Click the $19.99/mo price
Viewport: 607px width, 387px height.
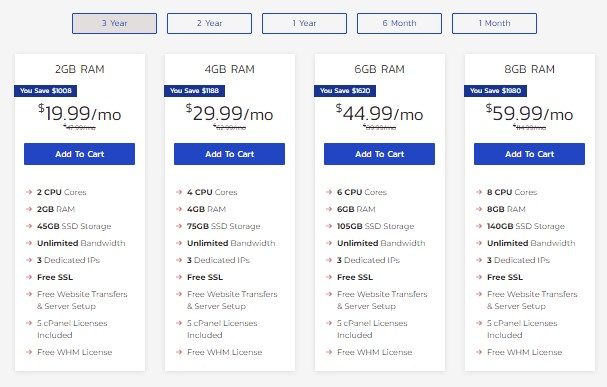[x=79, y=114]
